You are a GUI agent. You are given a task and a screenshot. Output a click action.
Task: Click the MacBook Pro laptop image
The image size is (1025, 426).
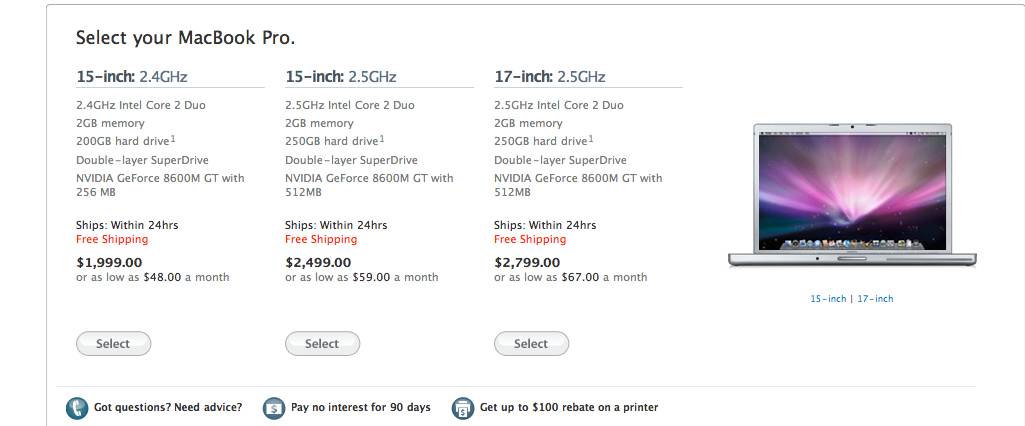coord(852,195)
